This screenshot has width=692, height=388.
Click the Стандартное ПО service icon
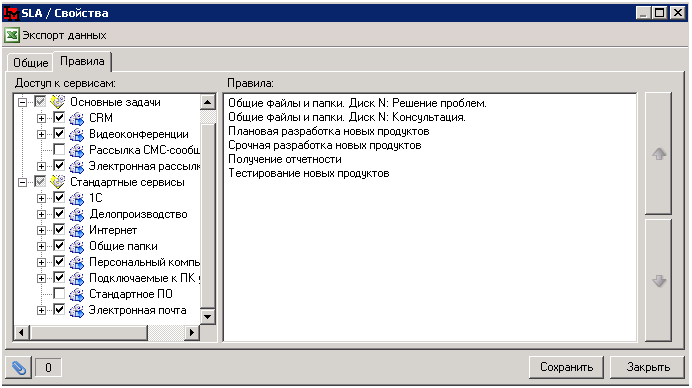coord(76,294)
